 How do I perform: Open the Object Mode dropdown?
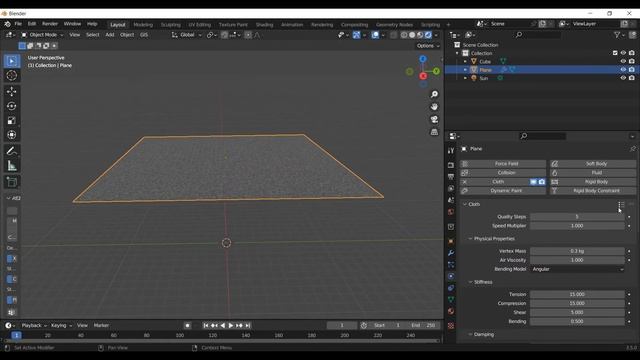coord(42,35)
